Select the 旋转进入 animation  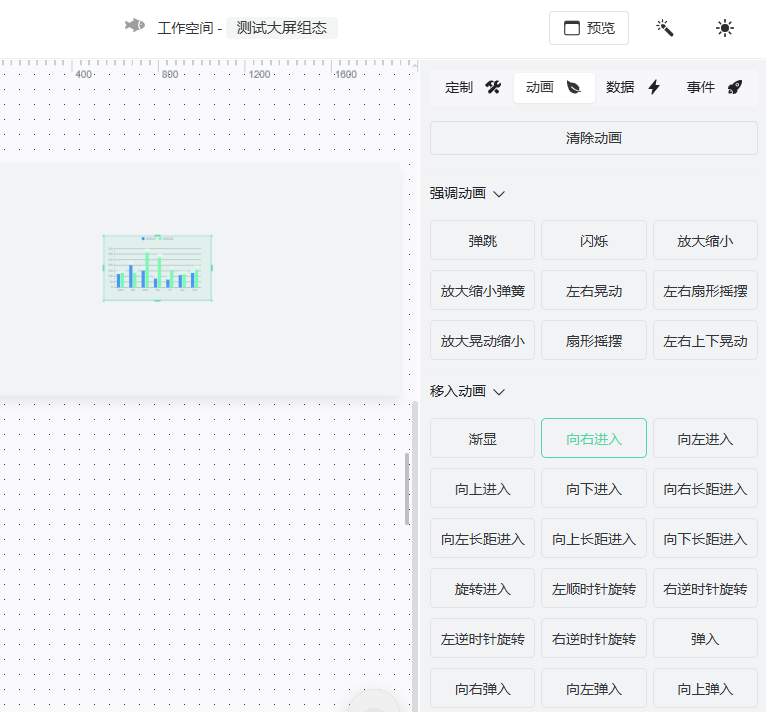click(482, 588)
